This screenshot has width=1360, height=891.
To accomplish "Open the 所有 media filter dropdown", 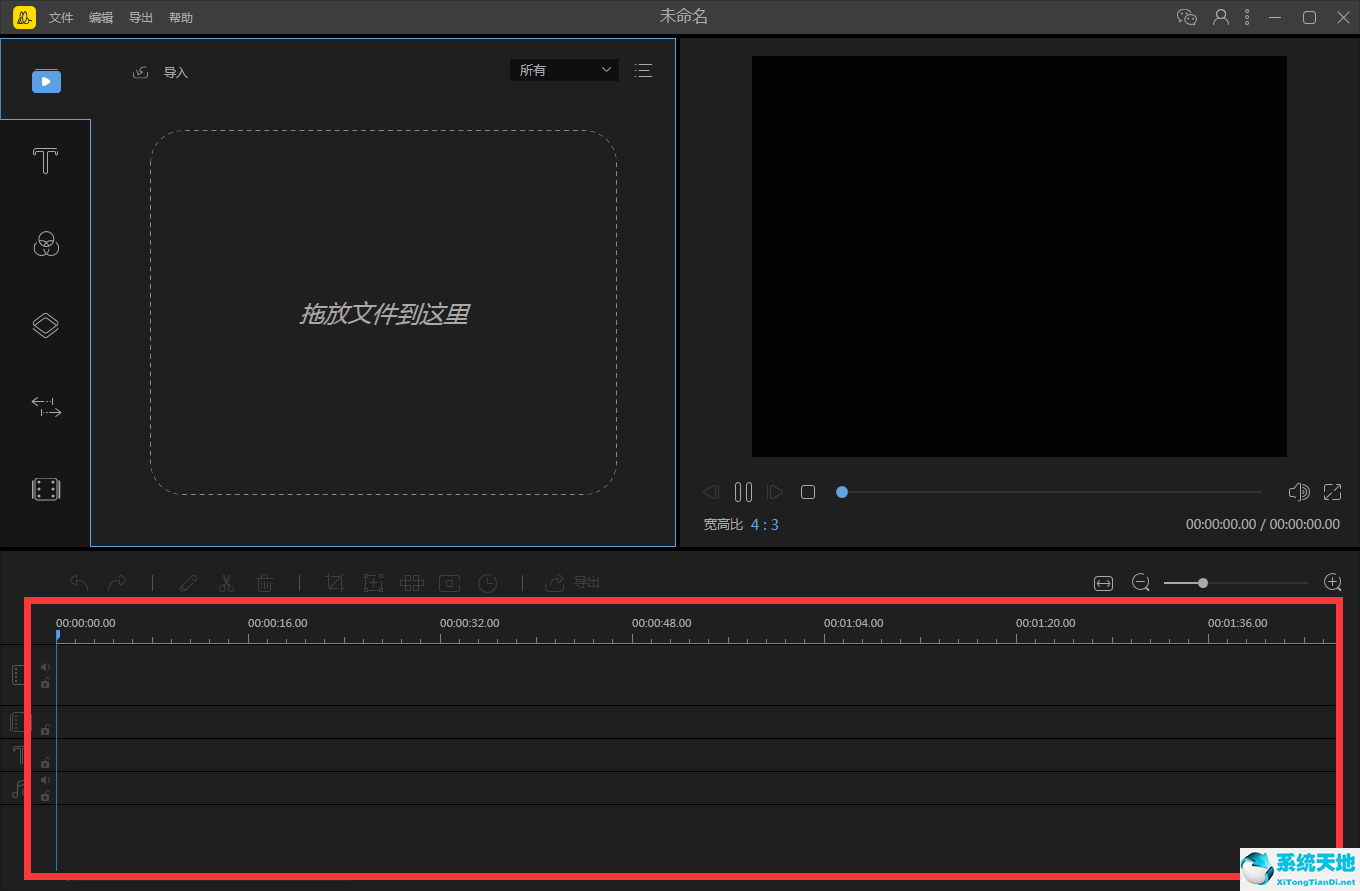I will coord(564,70).
